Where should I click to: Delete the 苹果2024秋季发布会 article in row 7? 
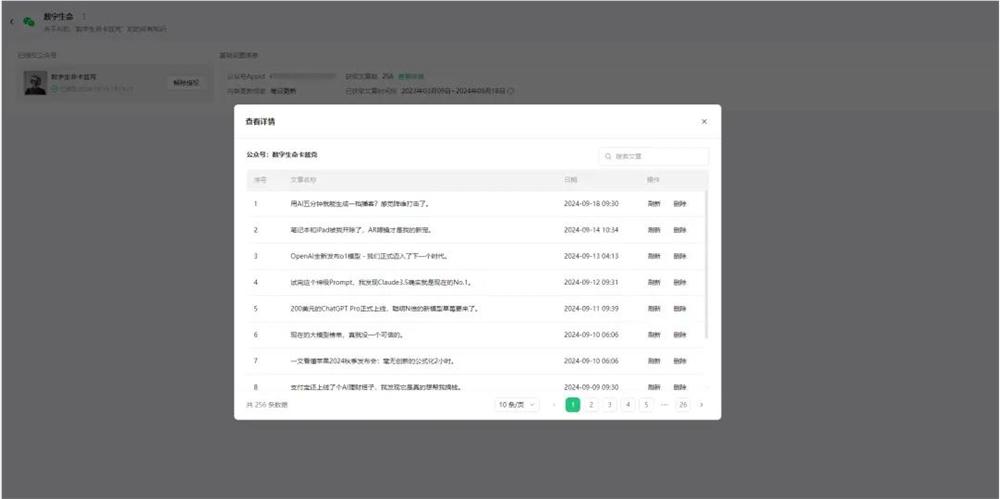pos(680,361)
